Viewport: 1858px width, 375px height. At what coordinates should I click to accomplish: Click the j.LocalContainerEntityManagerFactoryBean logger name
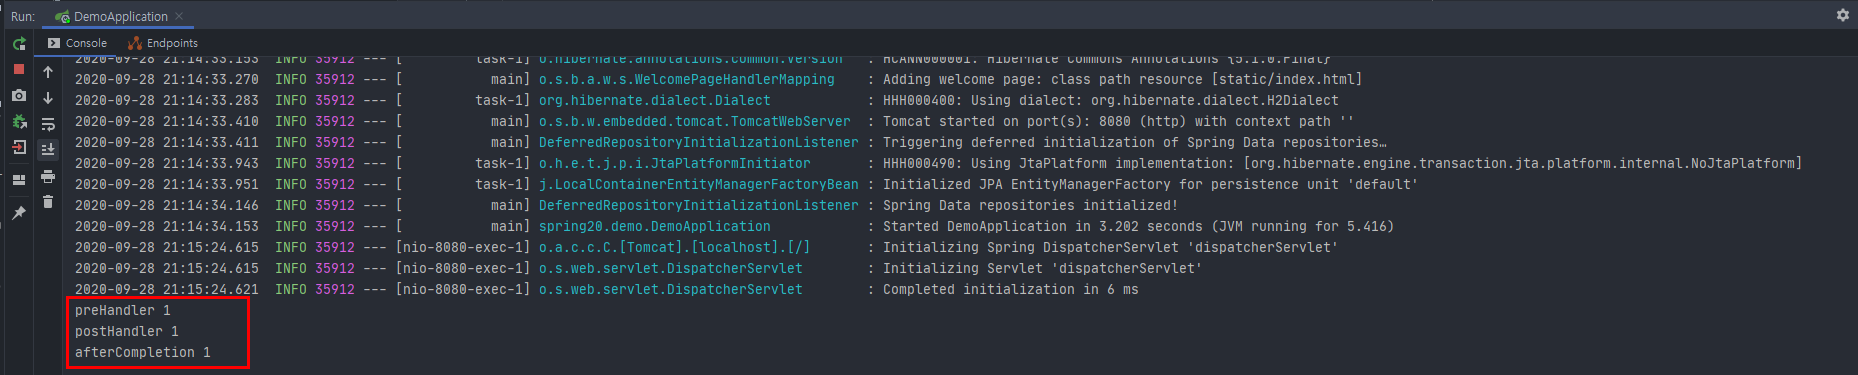699,184
